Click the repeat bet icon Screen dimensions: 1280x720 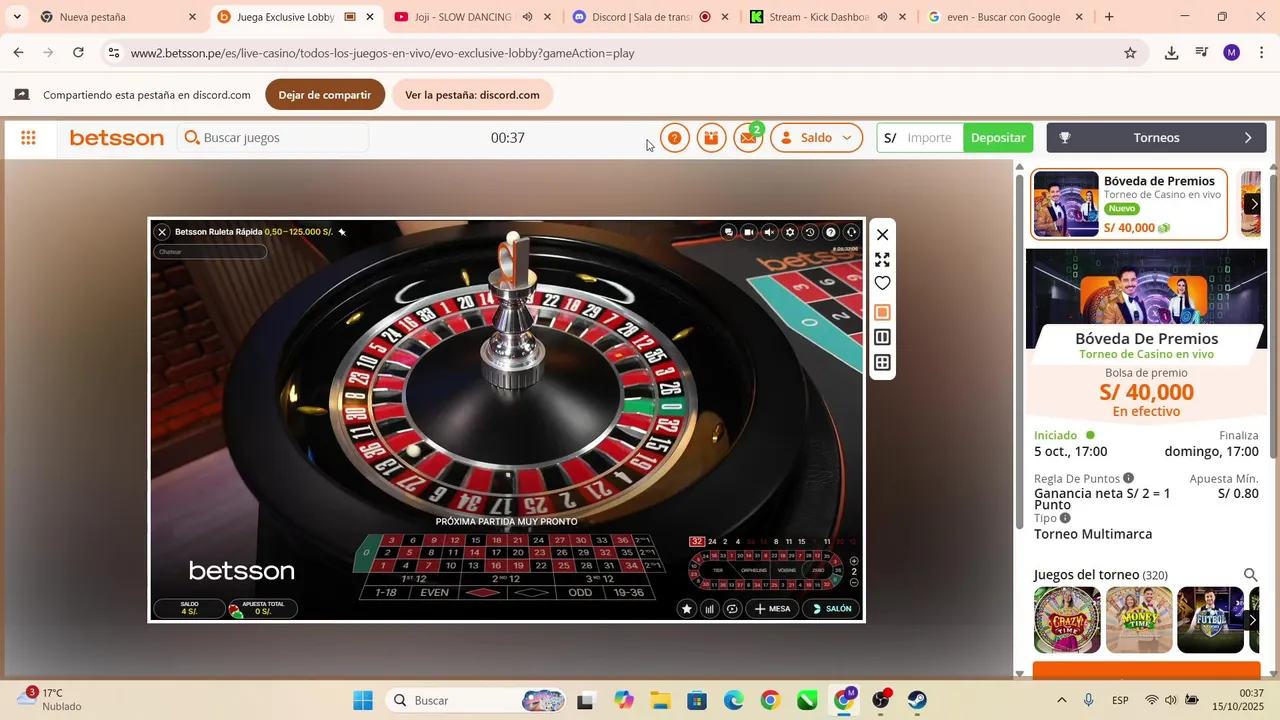click(x=733, y=608)
